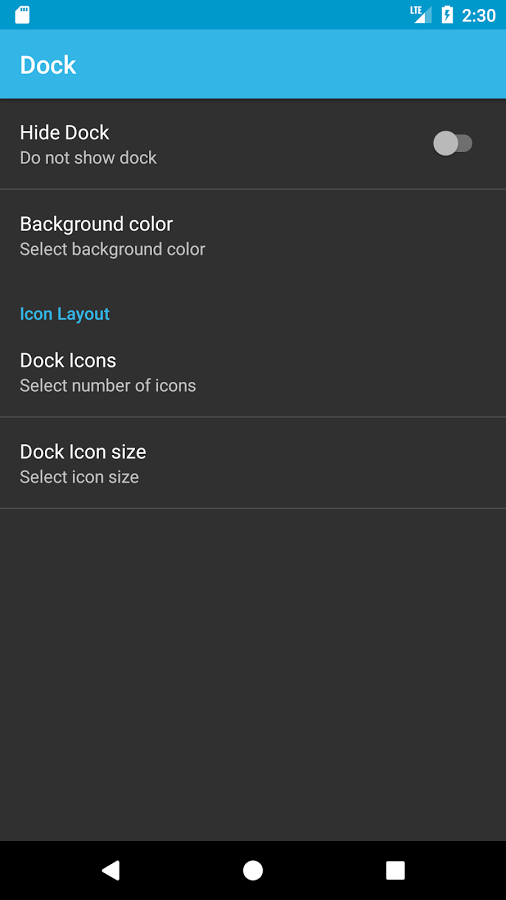This screenshot has height=900, width=506.
Task: Tap the 2:30 clock in status bar
Action: coord(478,15)
